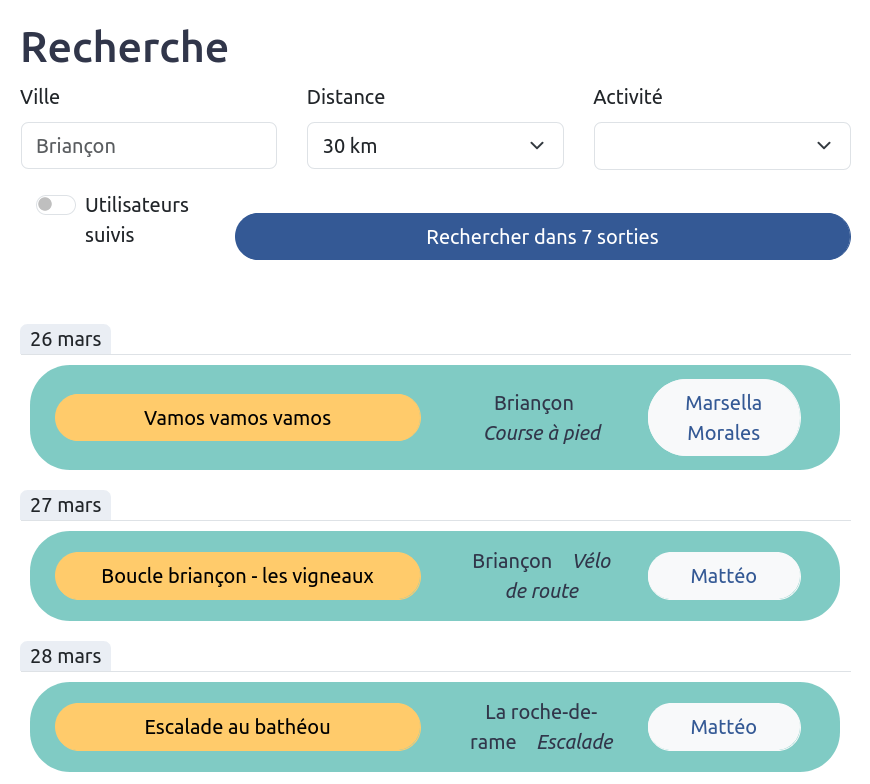This screenshot has height=784, width=870.
Task: Clear the Briançon city field
Action: coord(148,145)
